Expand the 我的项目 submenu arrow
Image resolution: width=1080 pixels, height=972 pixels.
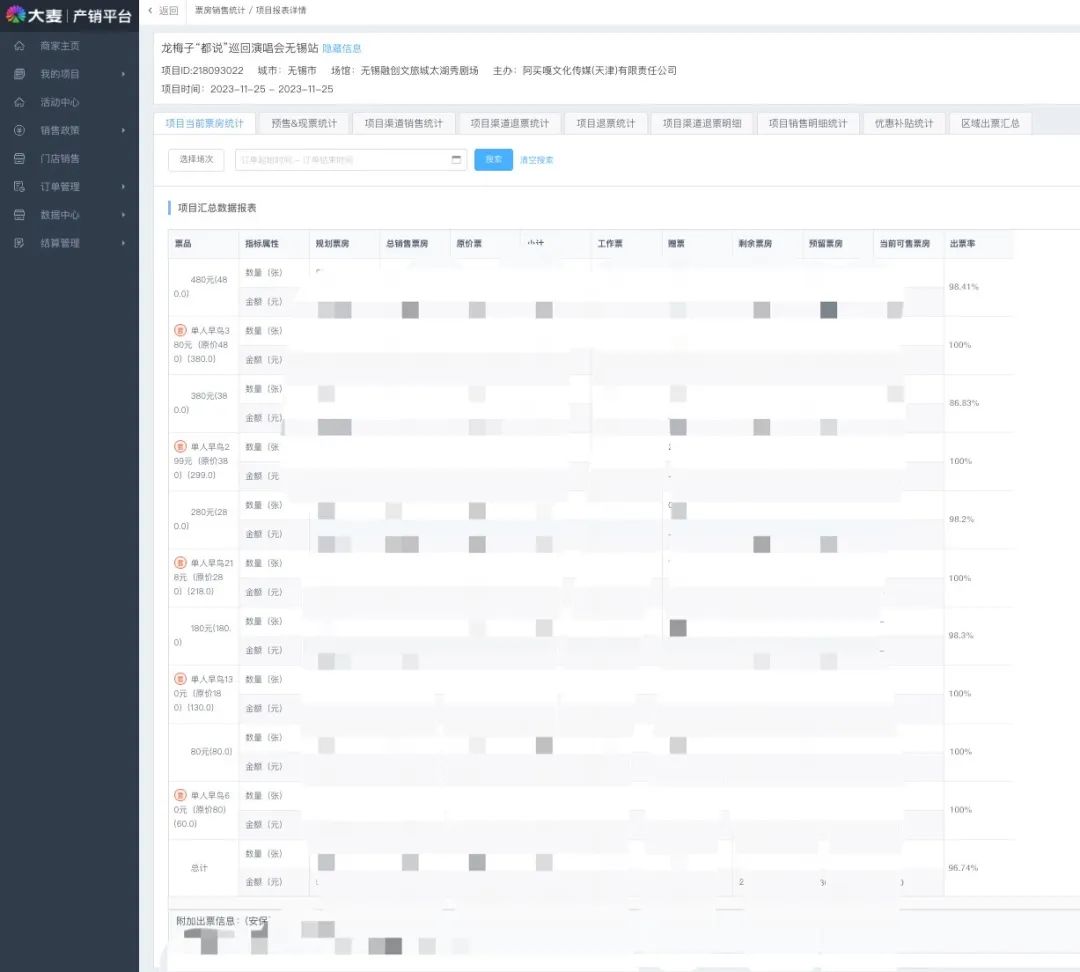pos(123,74)
